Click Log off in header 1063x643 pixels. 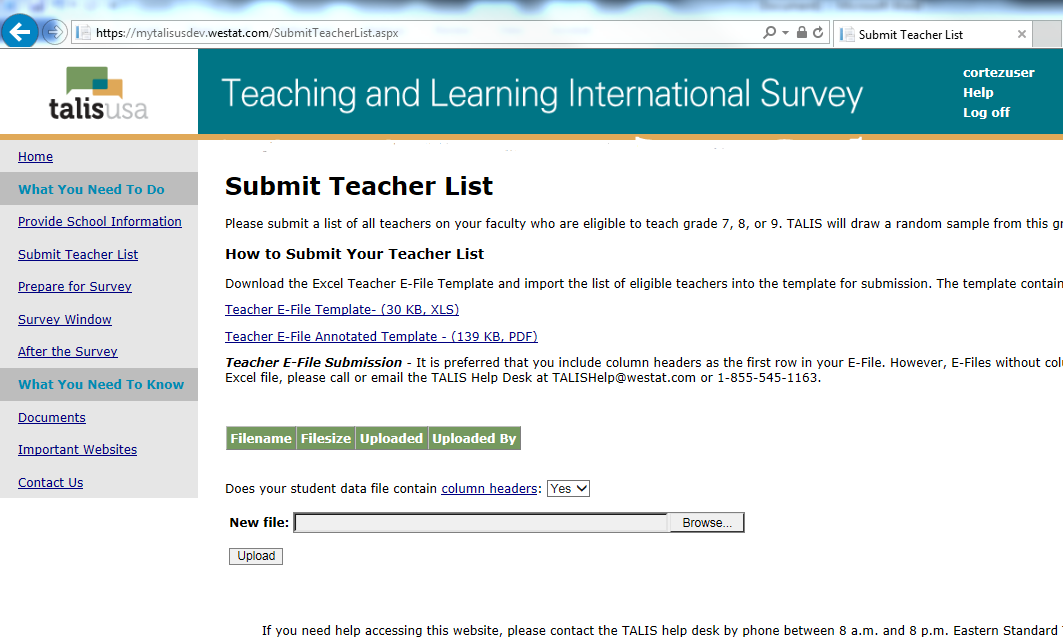click(986, 113)
